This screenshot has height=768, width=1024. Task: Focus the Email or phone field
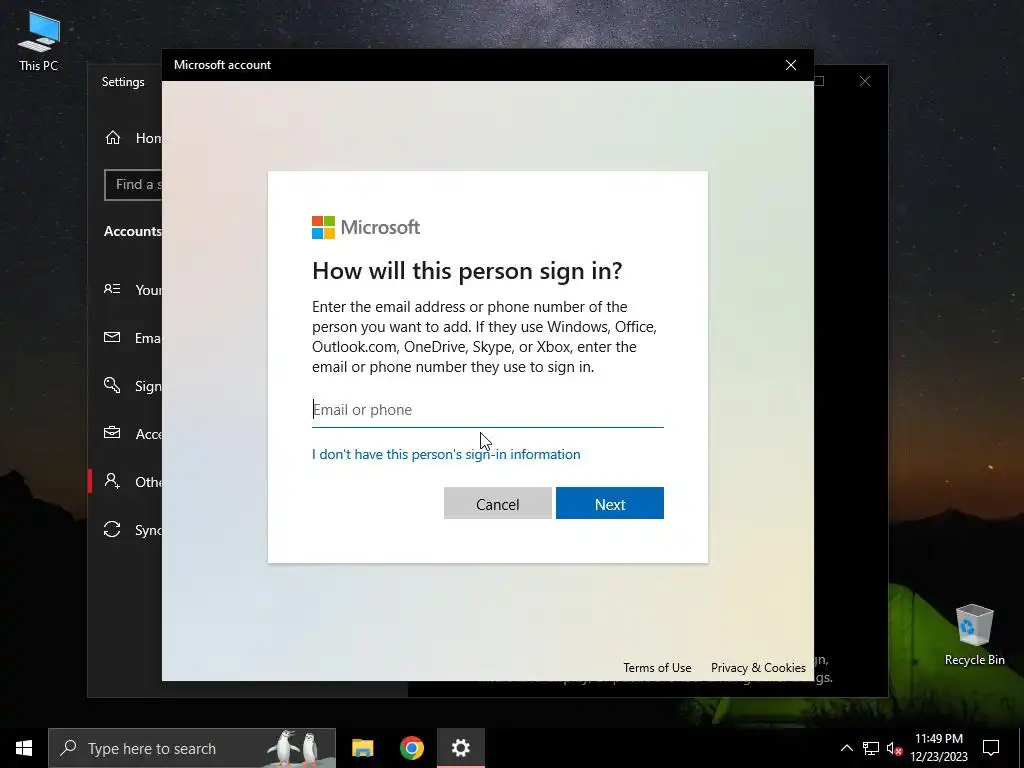coord(488,410)
